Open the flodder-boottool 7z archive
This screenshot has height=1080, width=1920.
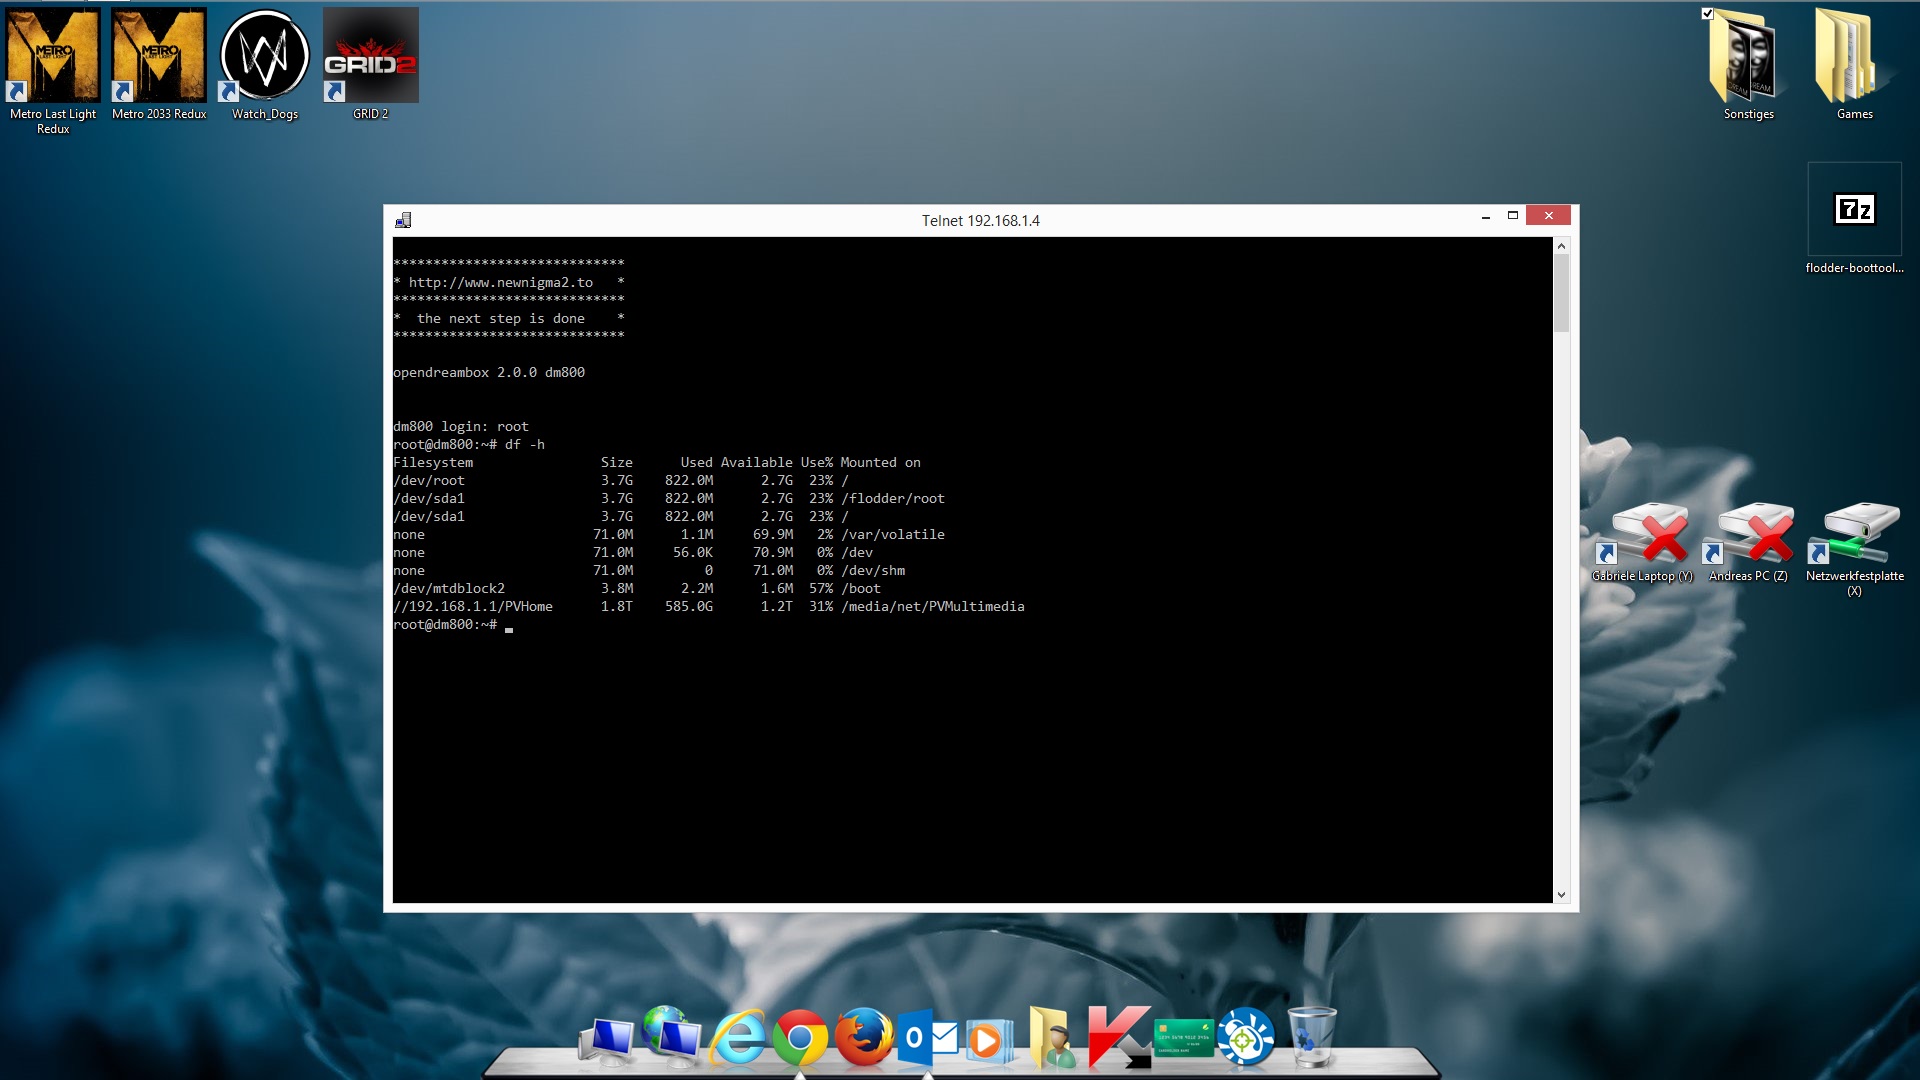pyautogui.click(x=1854, y=210)
